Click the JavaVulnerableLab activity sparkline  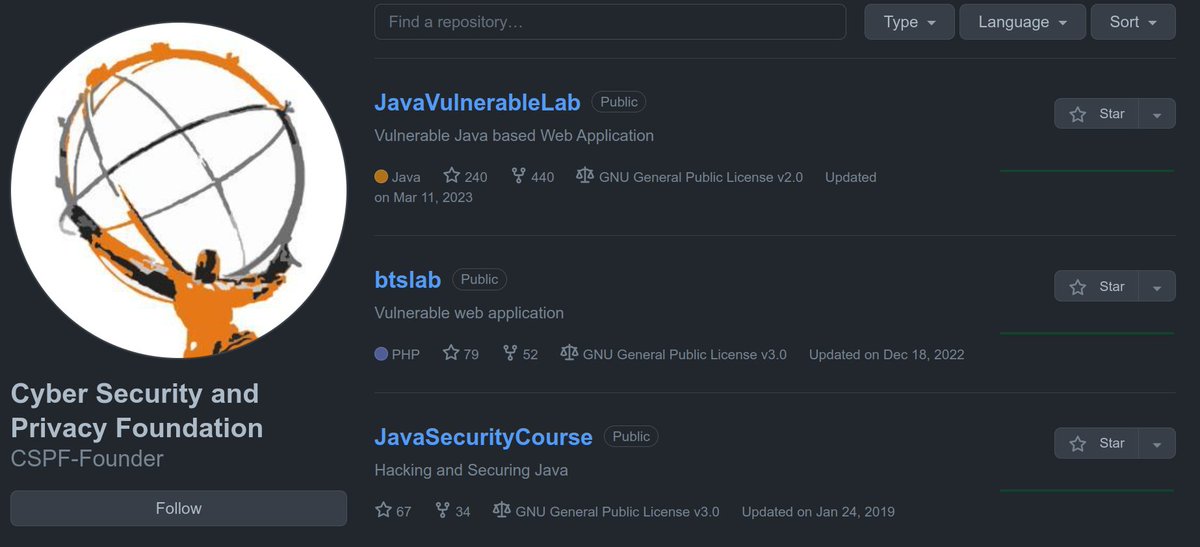pyautogui.click(x=1087, y=171)
